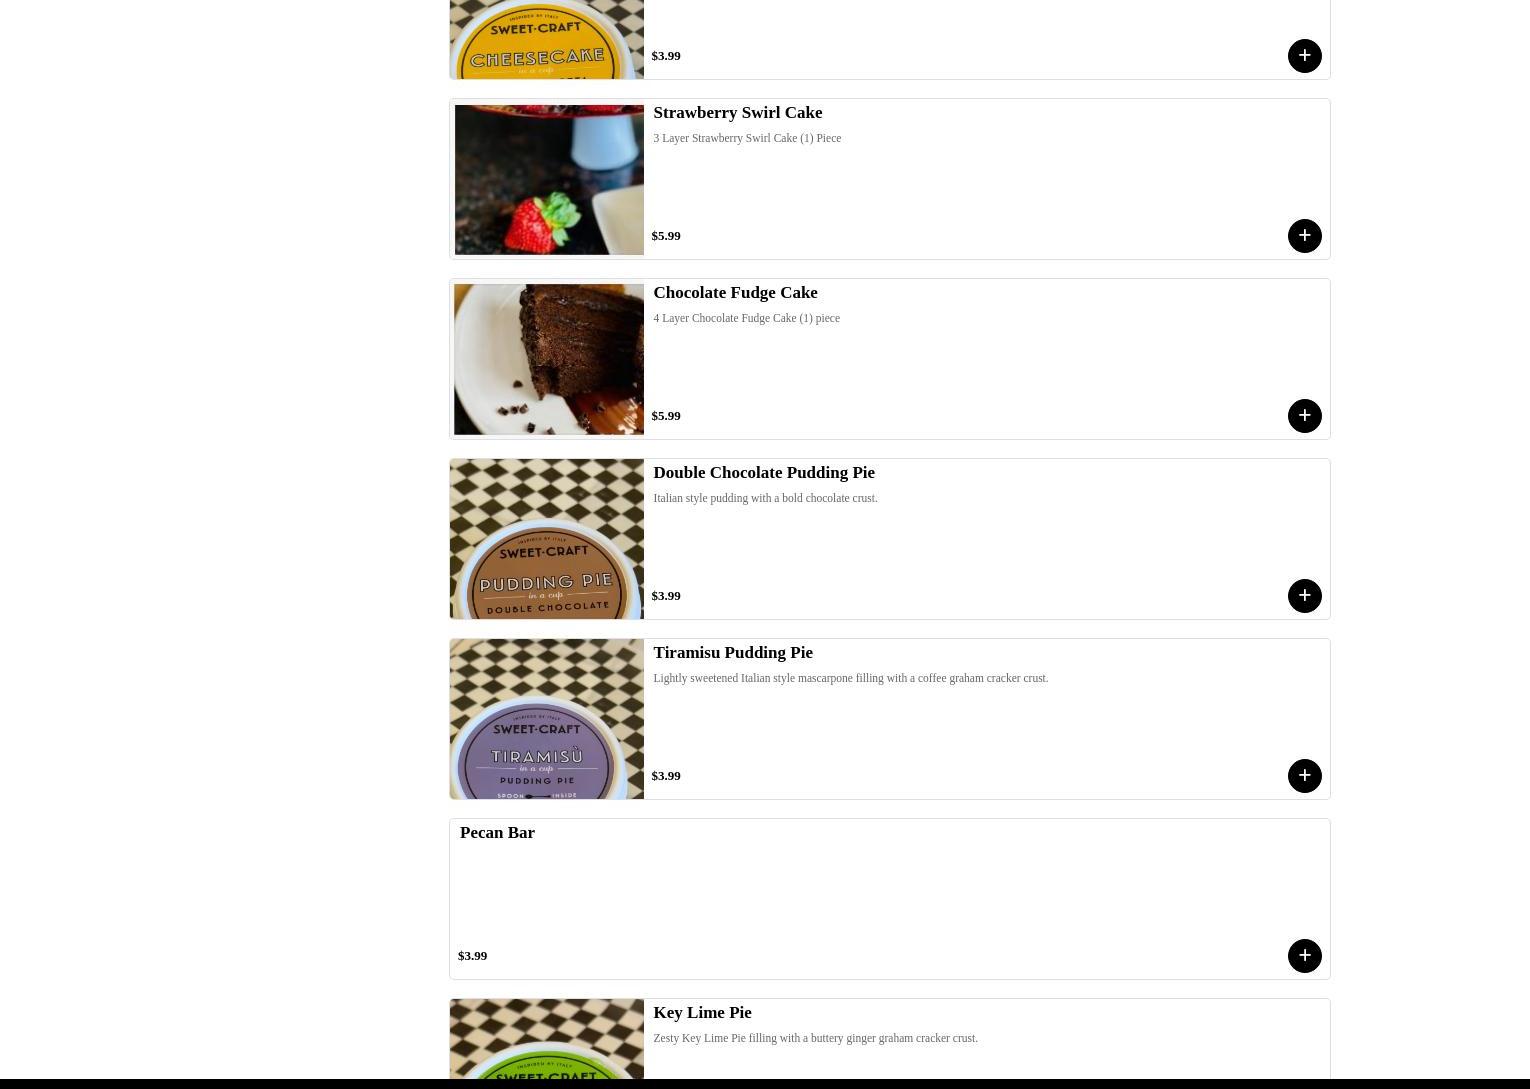Click the Tiramisu Pudding Pie description text
The width and height of the screenshot is (1530, 1089).
[851, 678]
